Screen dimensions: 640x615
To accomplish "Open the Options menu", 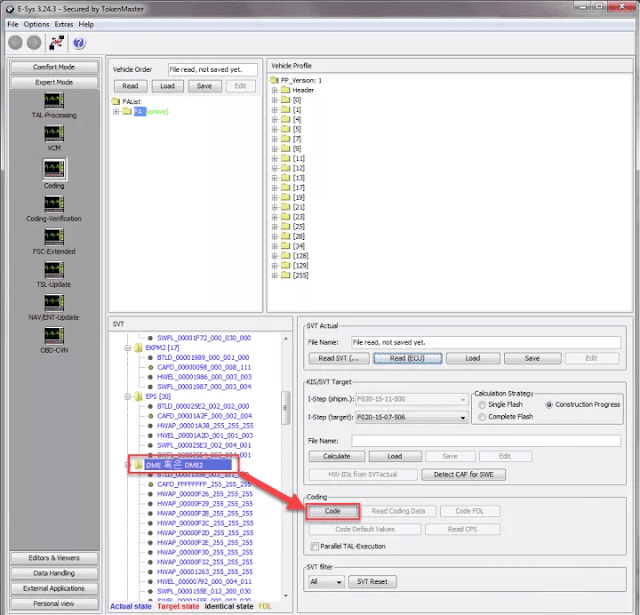I will 36,24.
